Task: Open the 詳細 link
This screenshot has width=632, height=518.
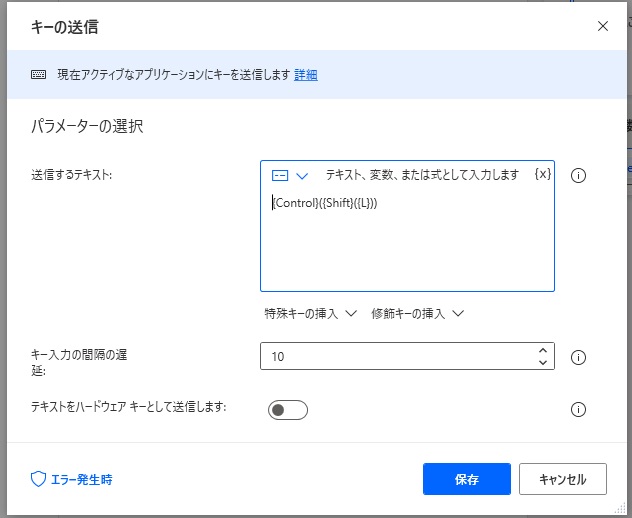Action: [306, 75]
